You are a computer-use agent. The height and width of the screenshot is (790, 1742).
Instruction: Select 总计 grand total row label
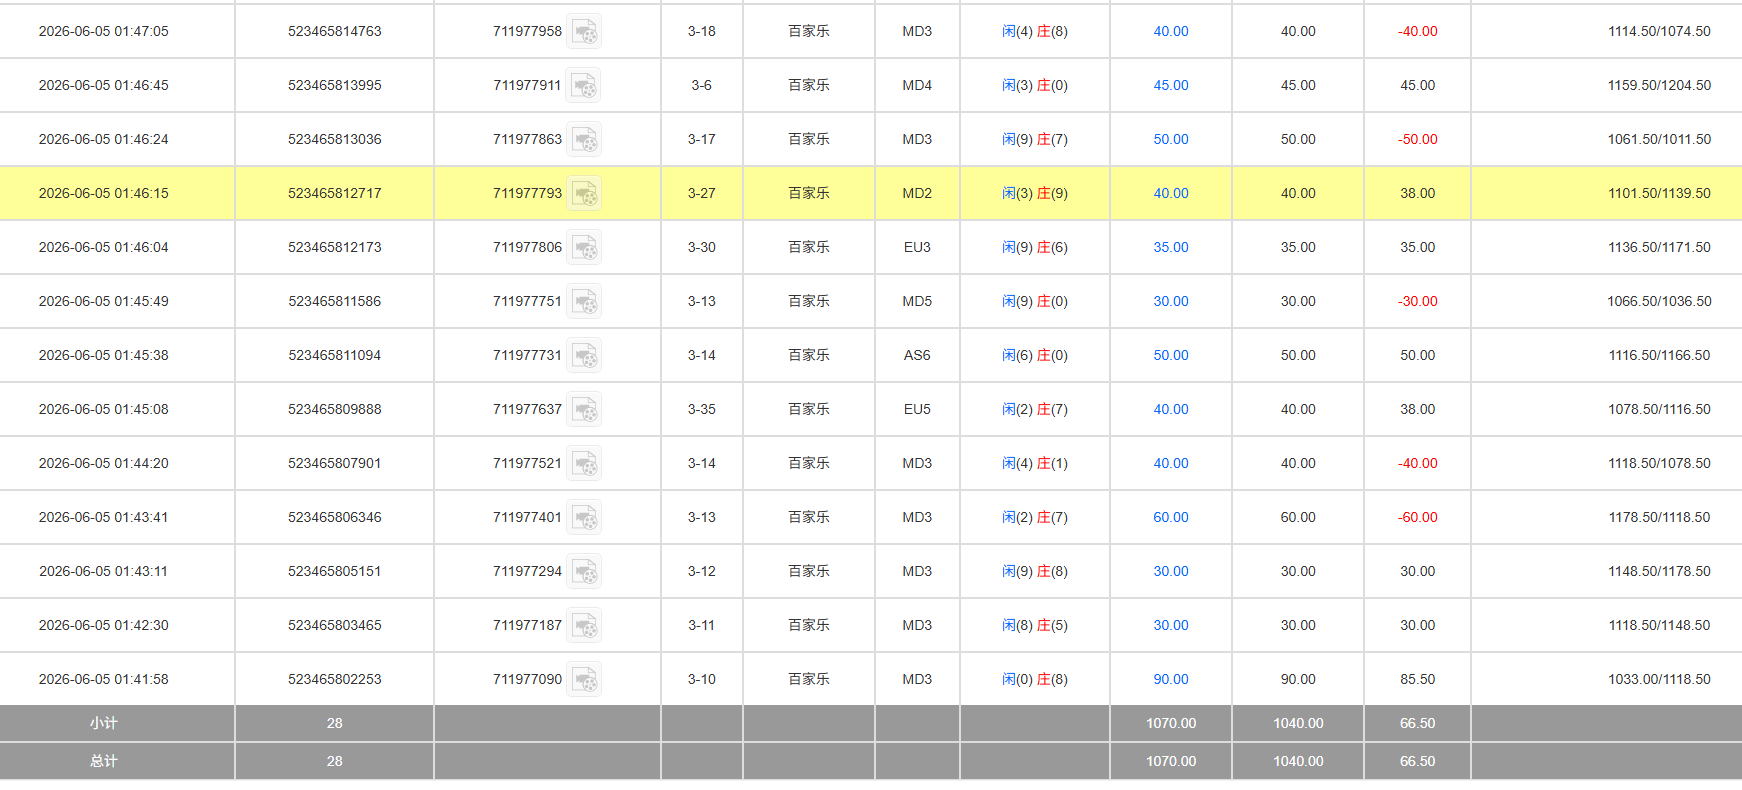pos(104,761)
